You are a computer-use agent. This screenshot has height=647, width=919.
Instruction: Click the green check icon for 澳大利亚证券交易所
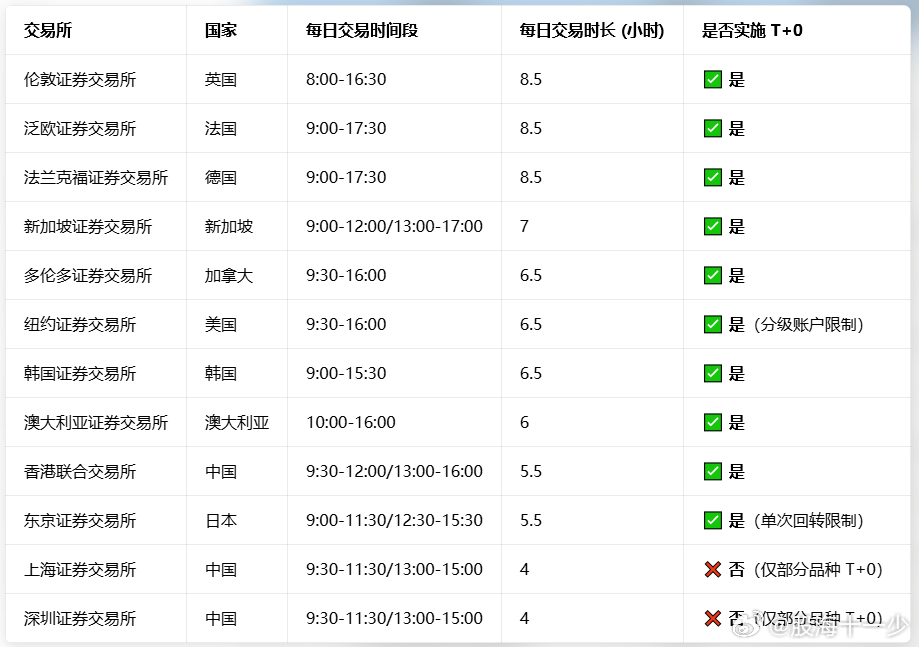pos(712,422)
